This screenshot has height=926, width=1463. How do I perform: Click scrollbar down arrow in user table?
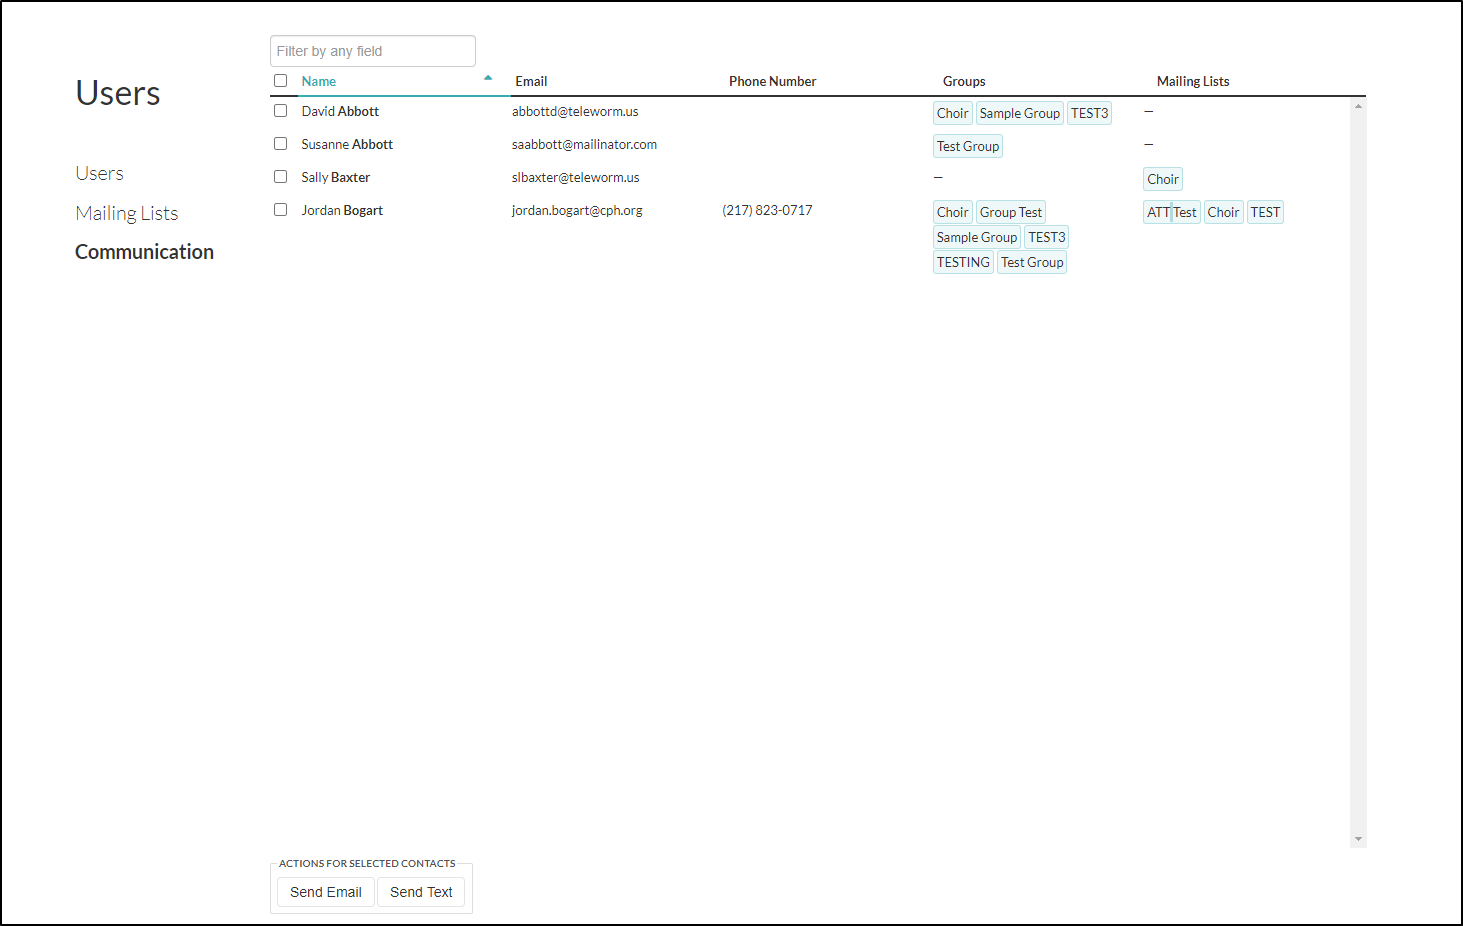tap(1358, 839)
